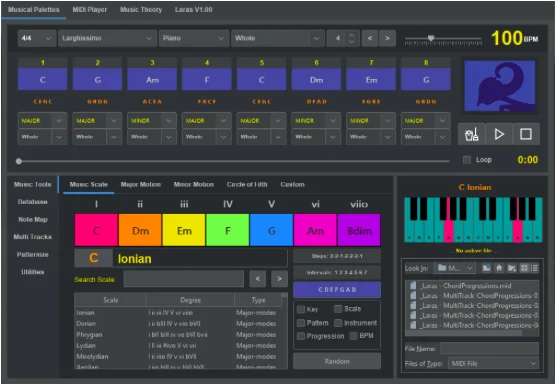Viewport: 557px width, 384px height.
Task: Tick the BPM checkbox
Action: click(x=353, y=336)
